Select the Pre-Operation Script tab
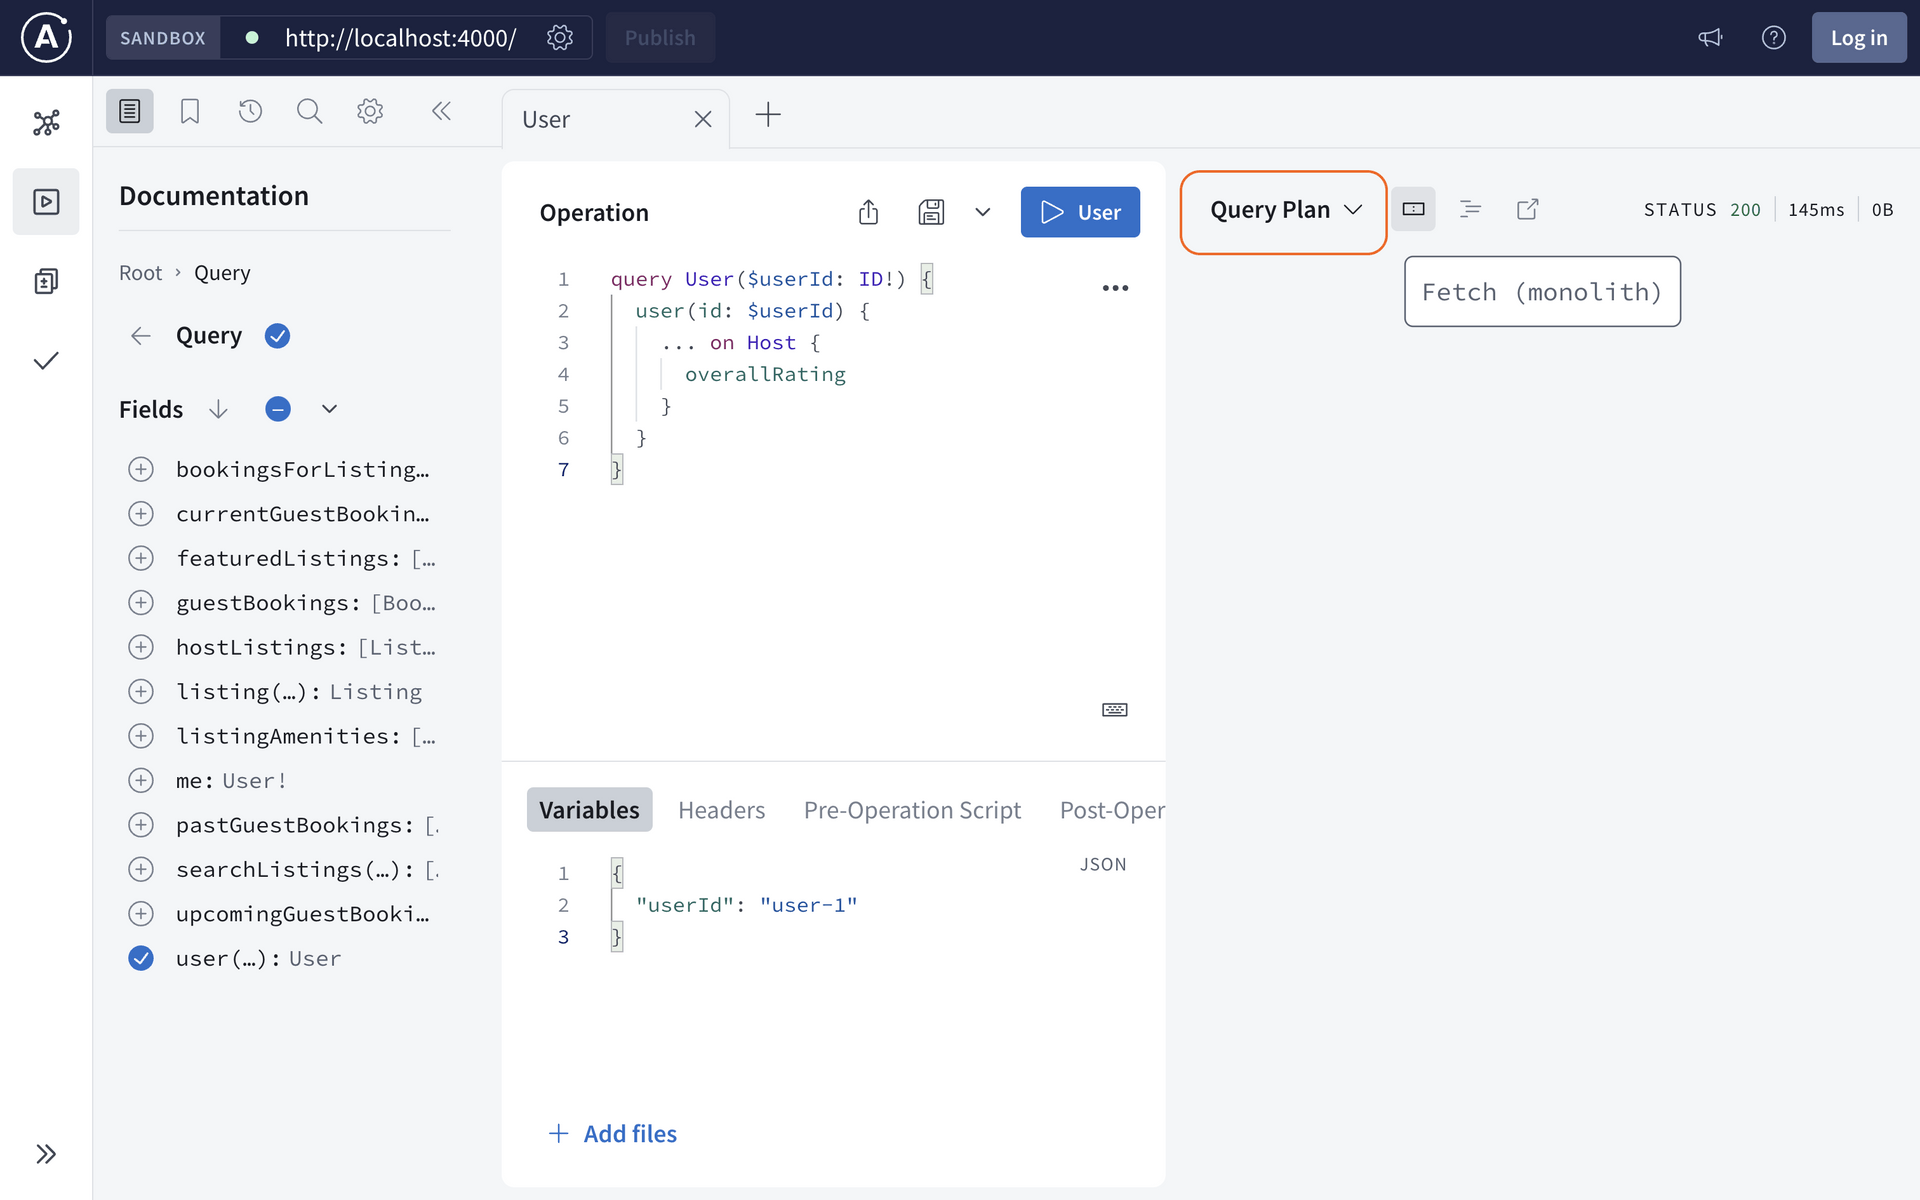Viewport: 1920px width, 1200px height. pos(912,810)
